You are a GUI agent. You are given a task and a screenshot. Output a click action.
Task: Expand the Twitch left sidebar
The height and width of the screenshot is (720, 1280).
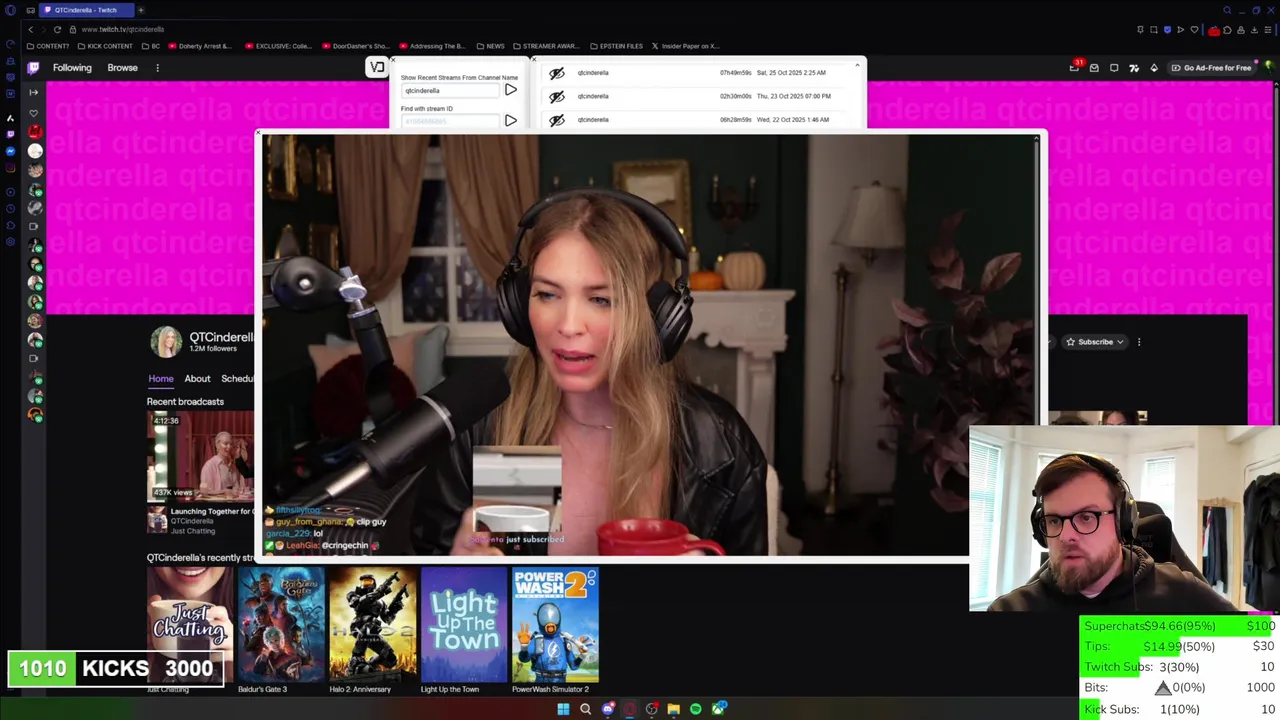pyautogui.click(x=33, y=92)
